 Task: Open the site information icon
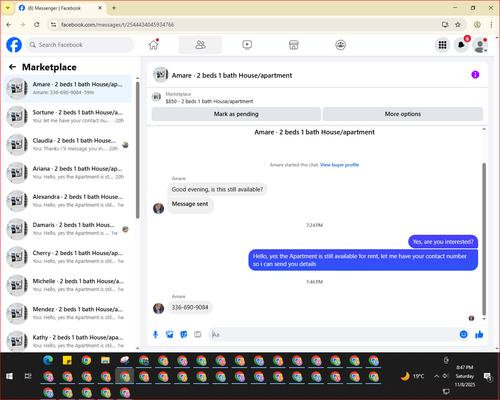(x=53, y=24)
